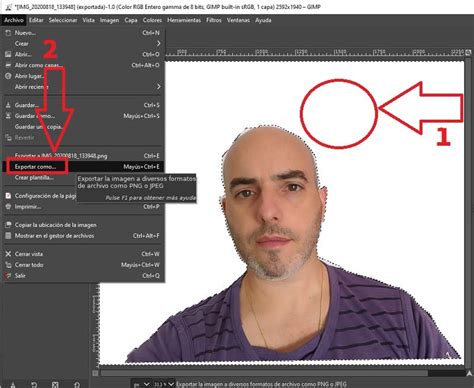
Task: Open the Archivo menu
Action: pos(14,20)
